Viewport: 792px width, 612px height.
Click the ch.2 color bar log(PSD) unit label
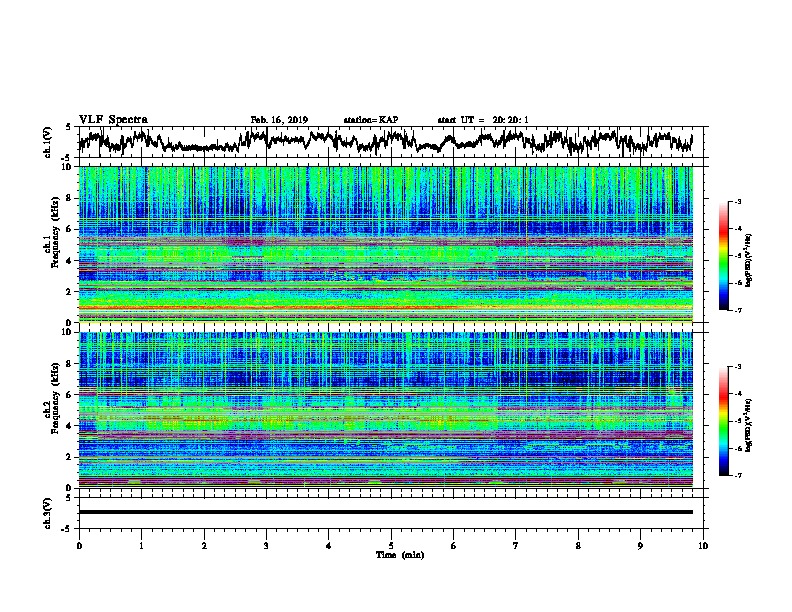click(749, 426)
